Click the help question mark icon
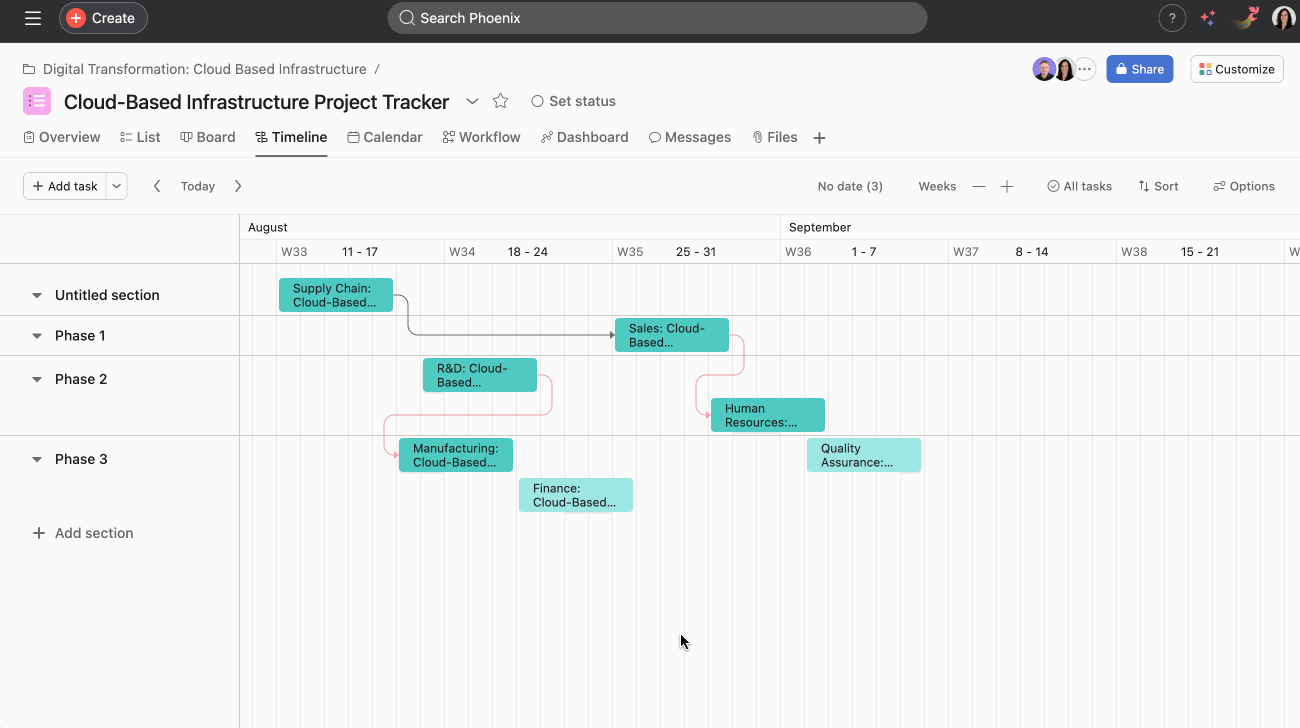This screenshot has width=1300, height=728. click(x=1172, y=18)
